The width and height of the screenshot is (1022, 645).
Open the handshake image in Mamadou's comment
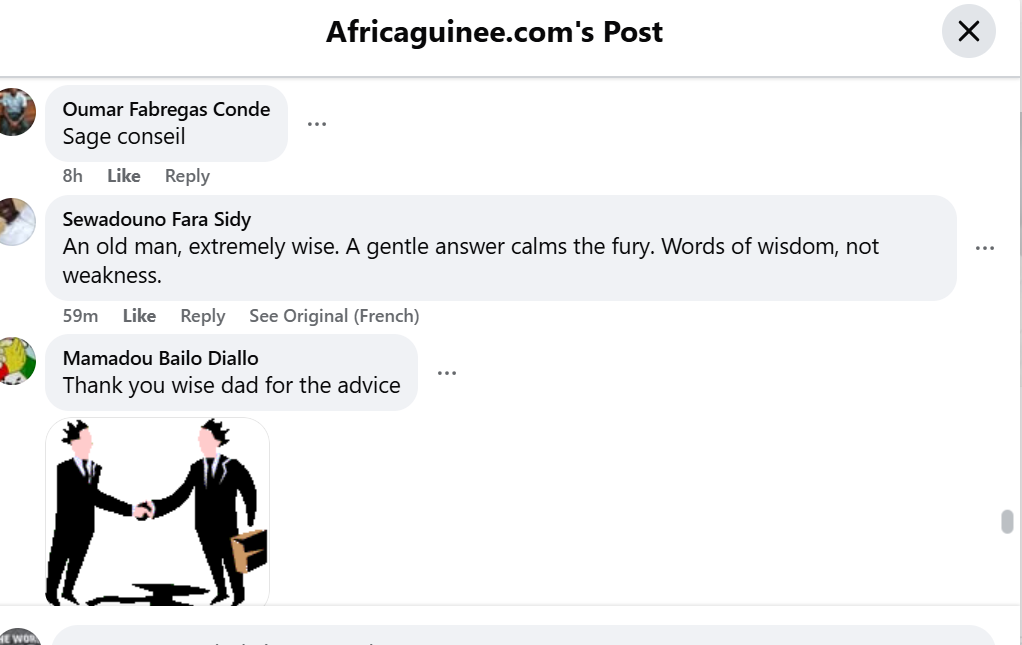tap(157, 511)
